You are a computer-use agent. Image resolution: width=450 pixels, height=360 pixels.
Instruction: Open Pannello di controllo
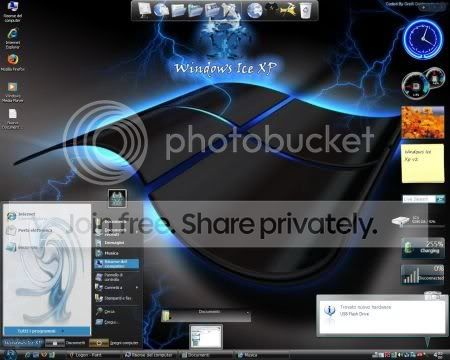[117, 277]
